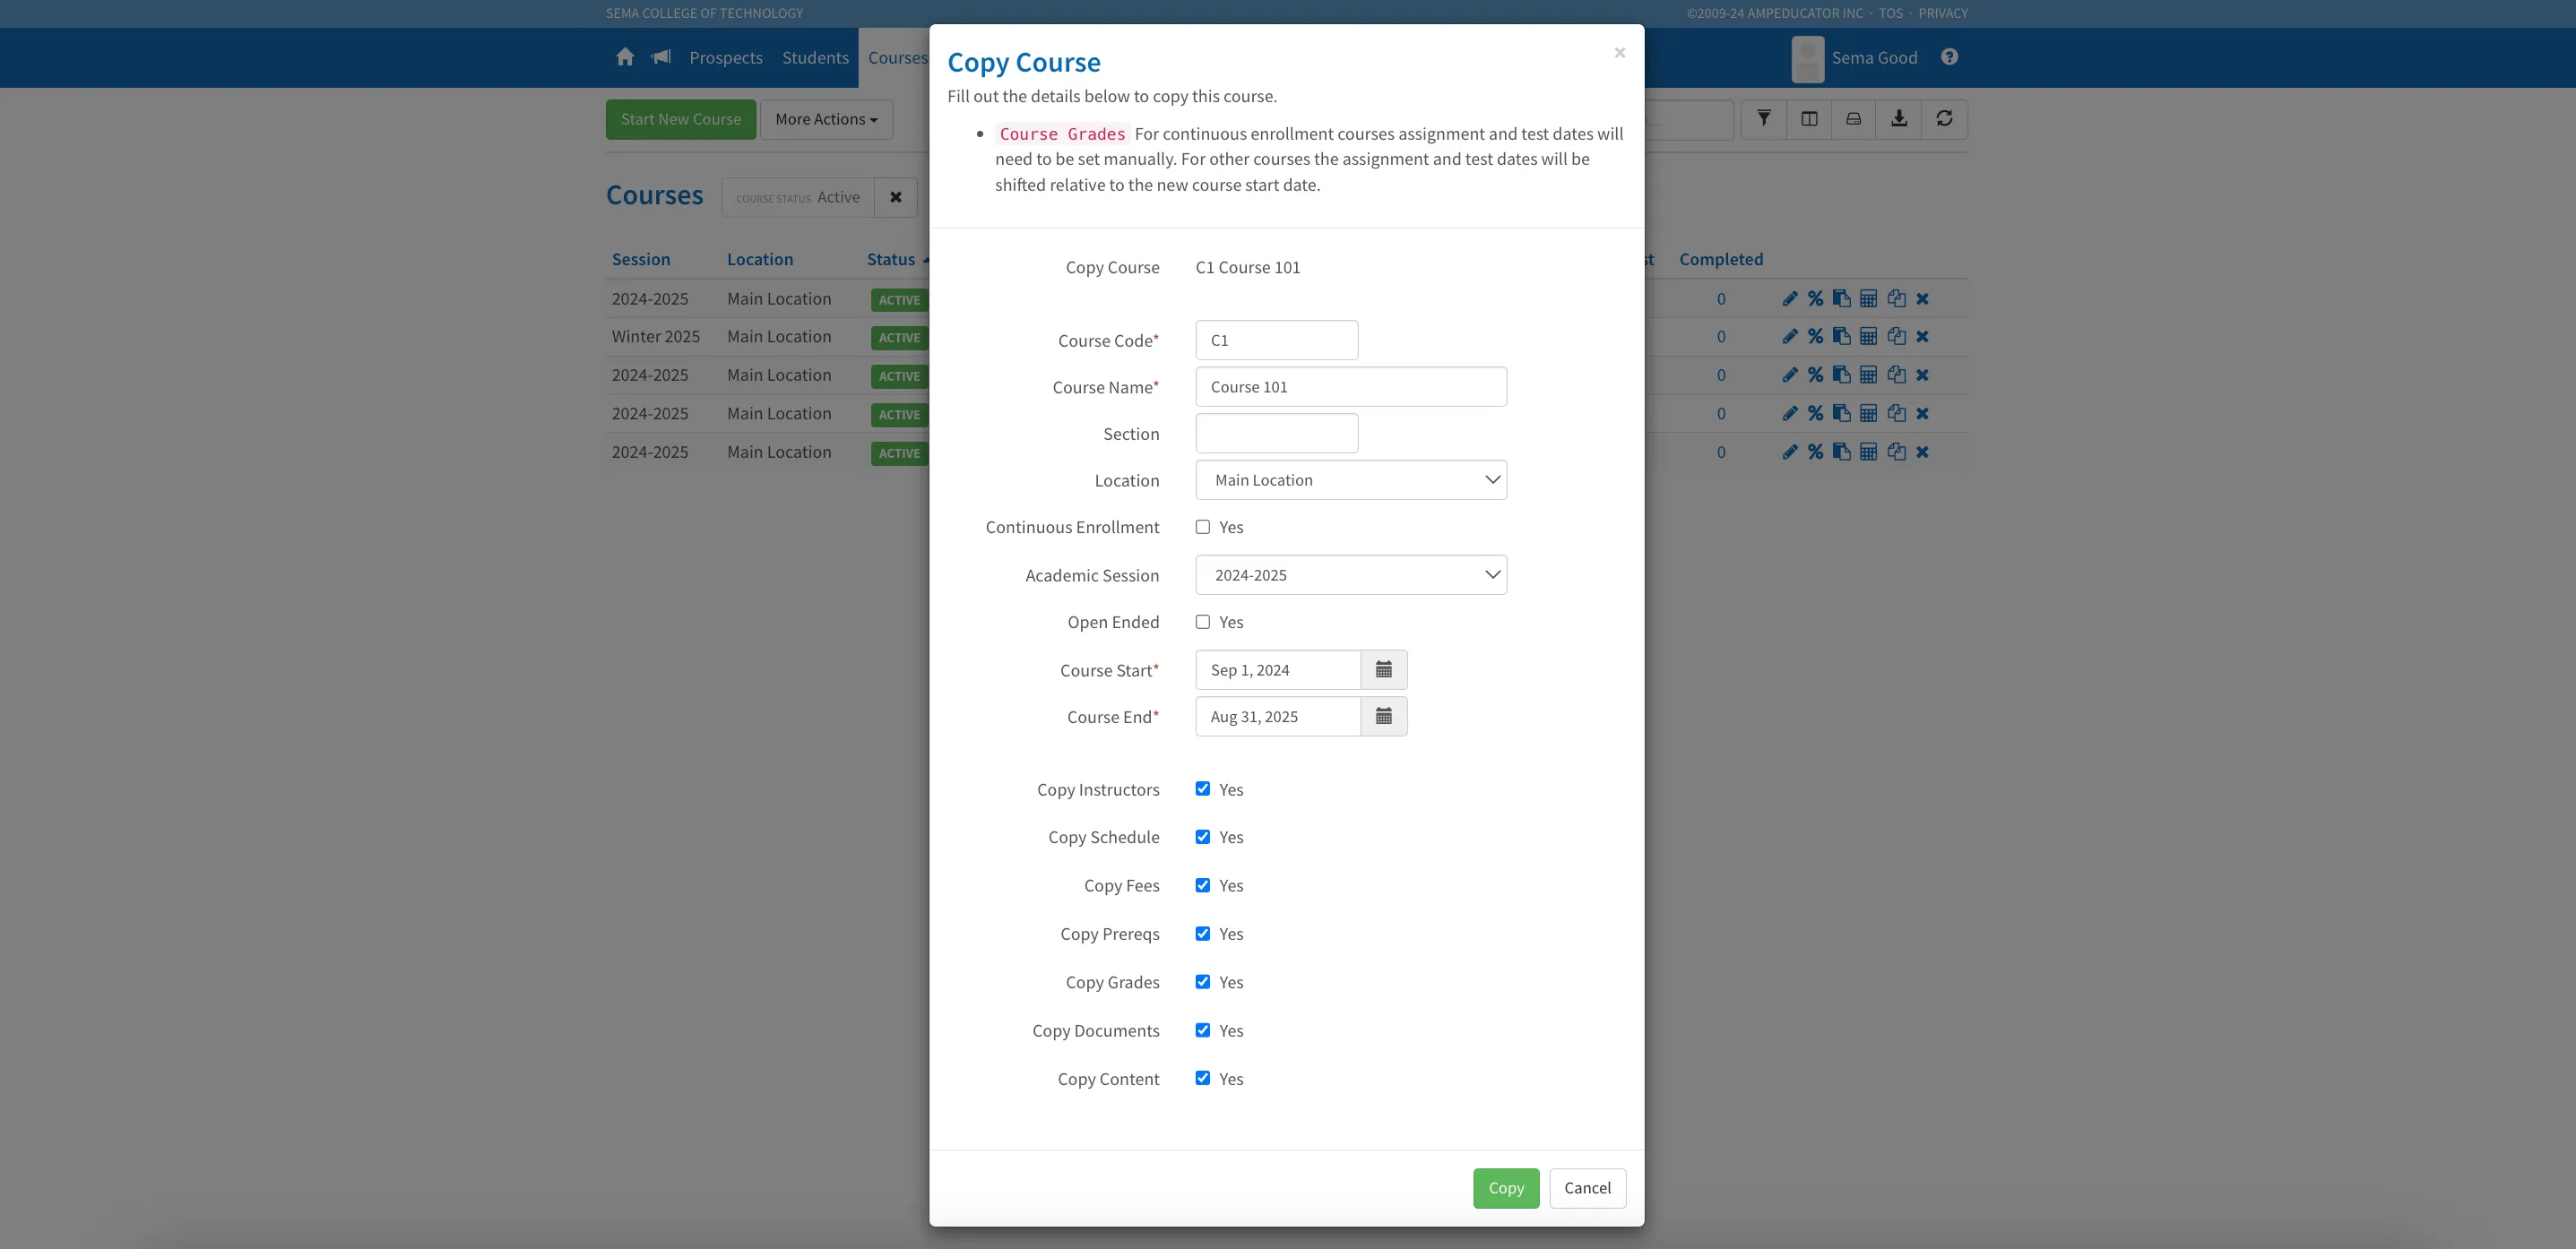
Task: Open the Academic Session dropdown
Action: pos(1351,575)
